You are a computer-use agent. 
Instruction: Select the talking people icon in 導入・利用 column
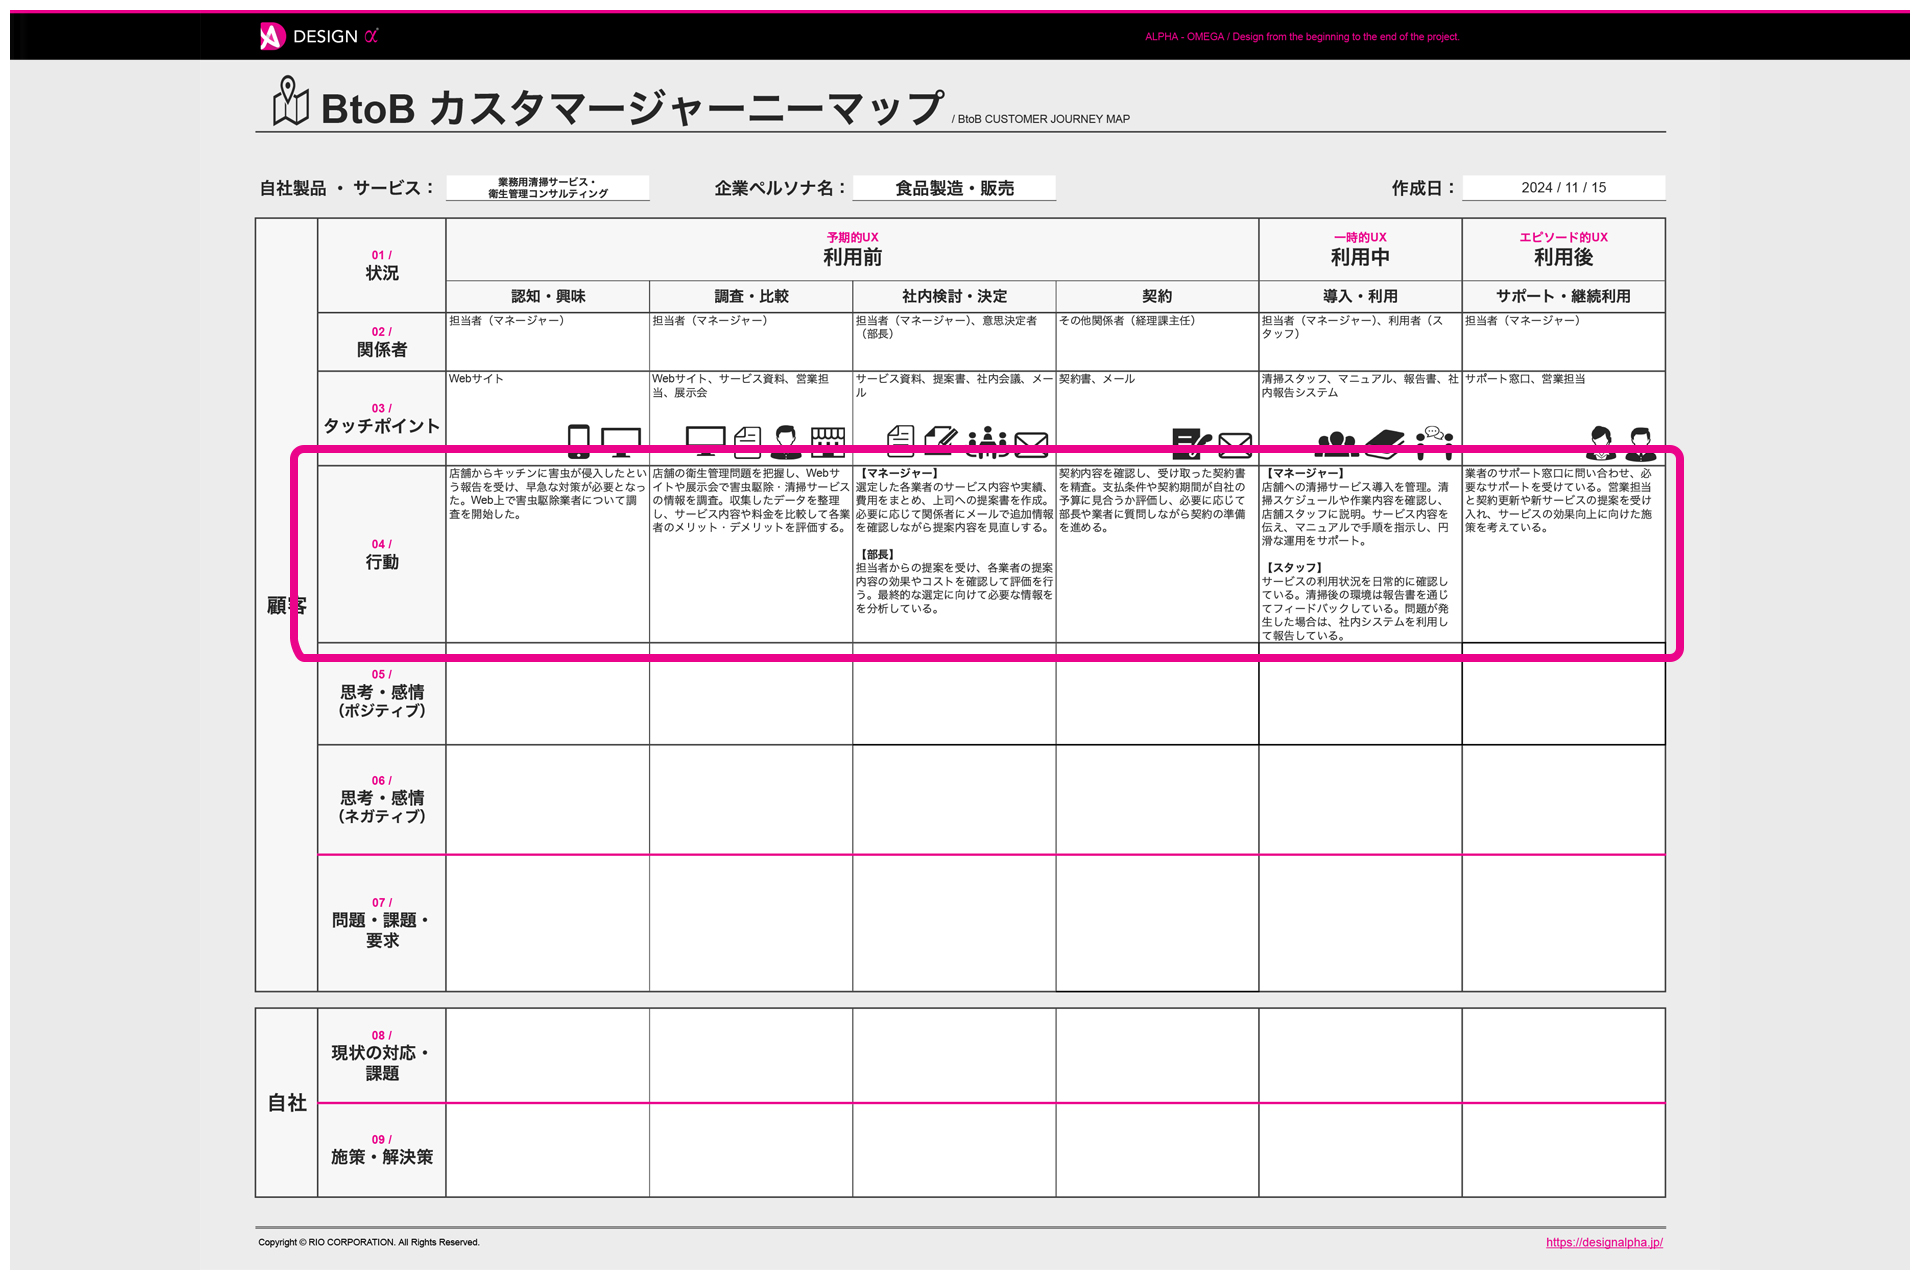(x=1435, y=441)
